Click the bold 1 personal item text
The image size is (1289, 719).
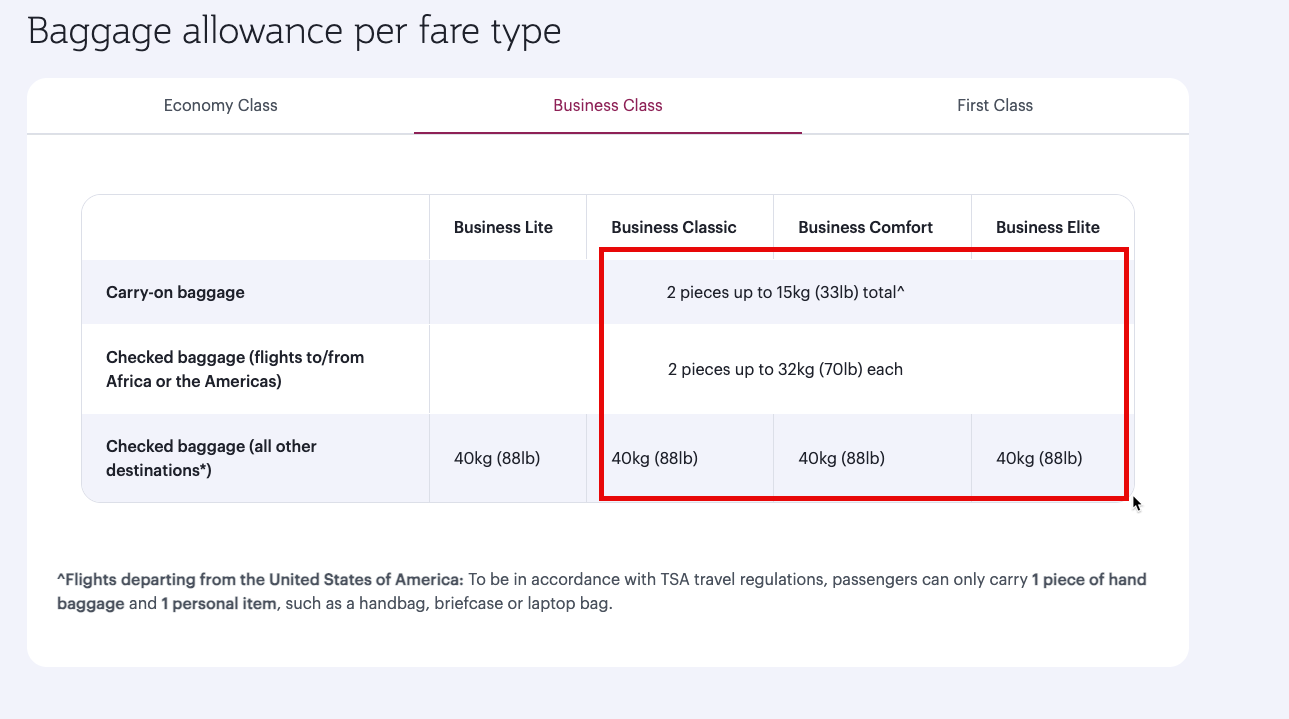tap(218, 604)
